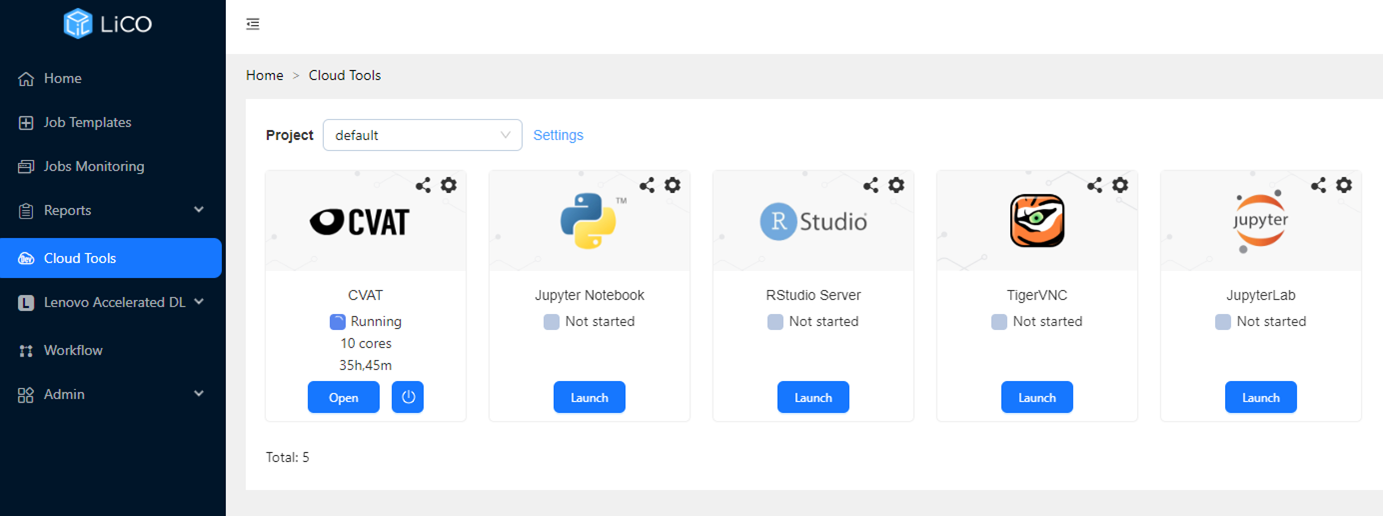Image resolution: width=1383 pixels, height=516 pixels.
Task: Open gear settings on CVAT card
Action: pyautogui.click(x=448, y=185)
